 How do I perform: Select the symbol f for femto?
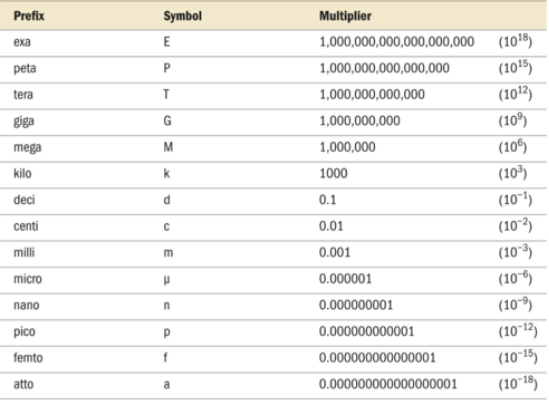coord(165,358)
